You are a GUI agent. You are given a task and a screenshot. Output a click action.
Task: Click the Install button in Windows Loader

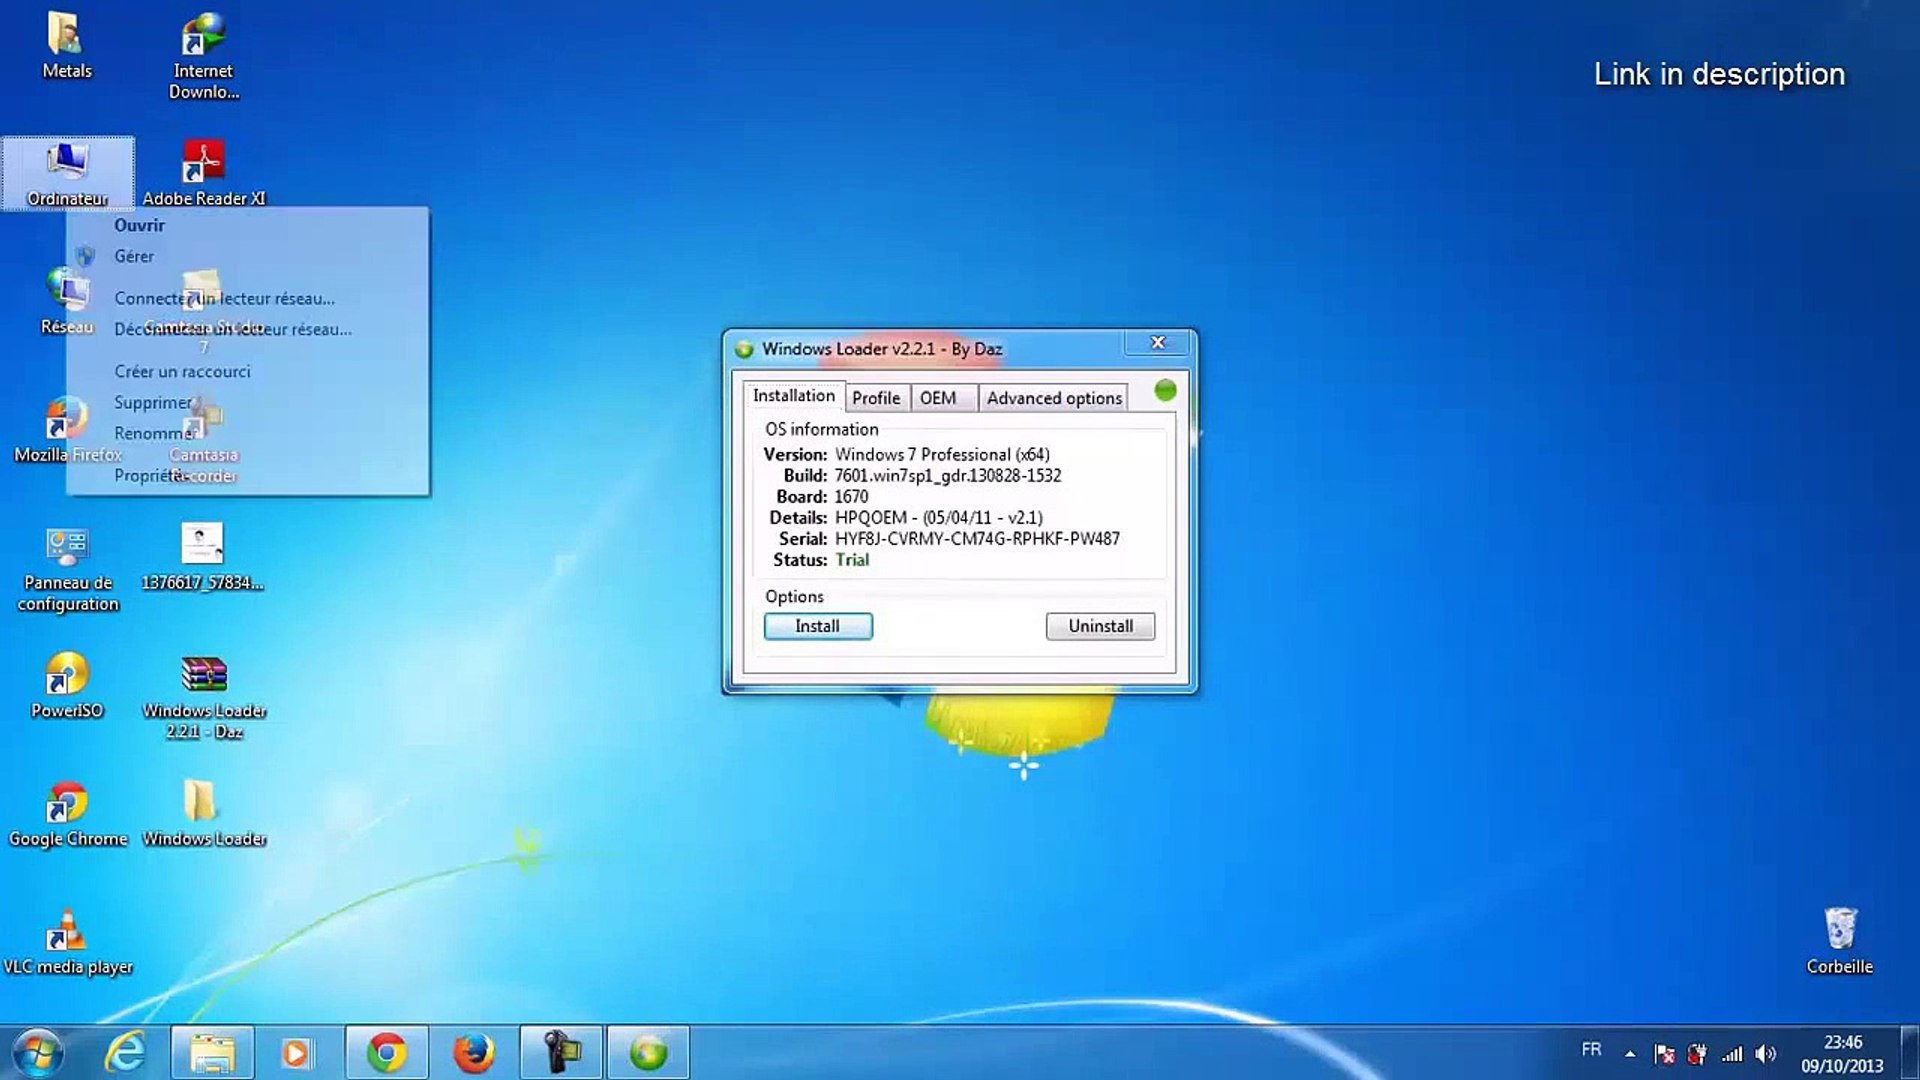tap(817, 626)
